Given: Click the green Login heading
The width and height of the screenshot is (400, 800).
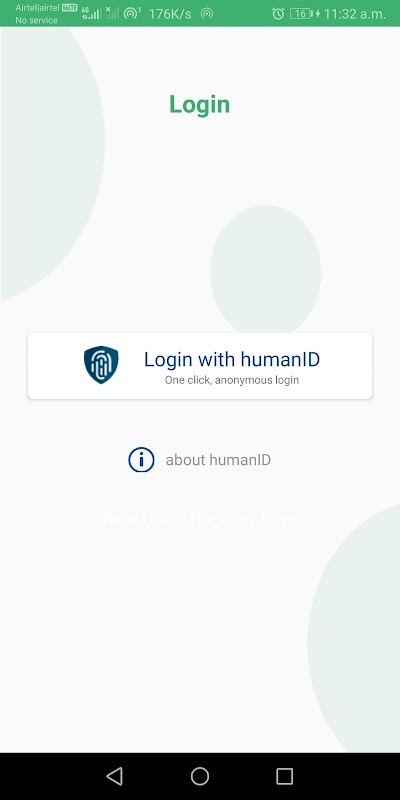Looking at the screenshot, I should [x=199, y=105].
